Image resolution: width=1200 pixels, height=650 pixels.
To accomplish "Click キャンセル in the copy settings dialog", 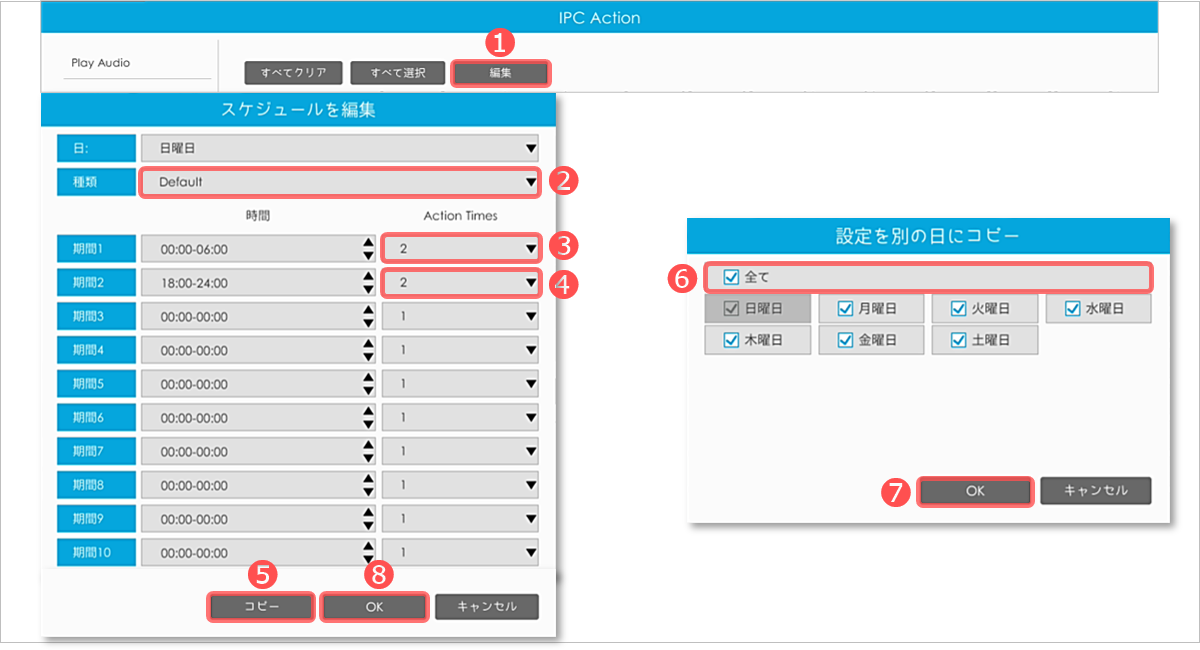I will tap(1095, 491).
